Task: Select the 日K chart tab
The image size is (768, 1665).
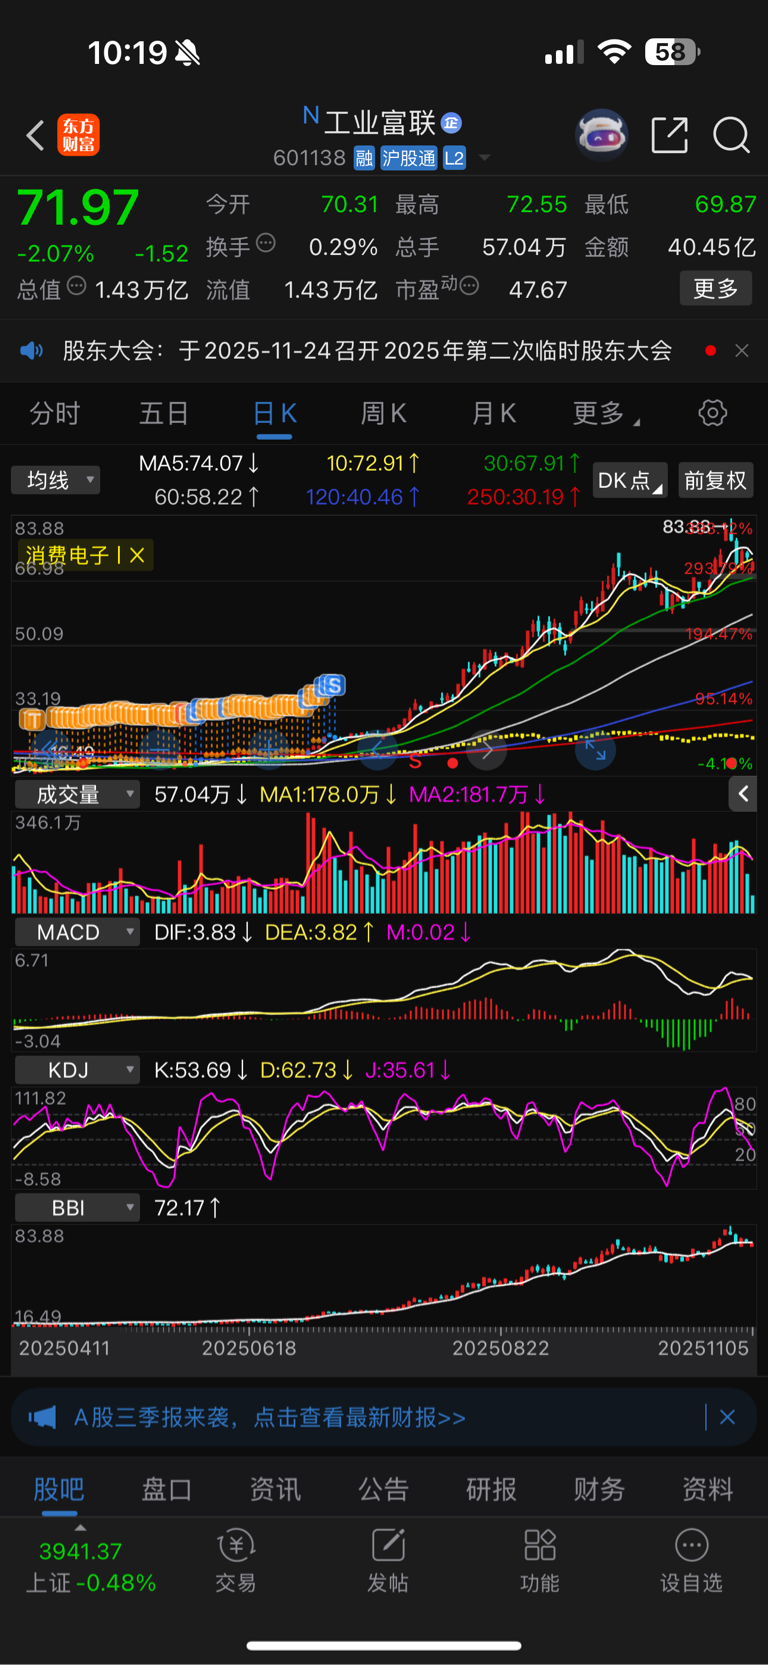Action: pos(275,413)
